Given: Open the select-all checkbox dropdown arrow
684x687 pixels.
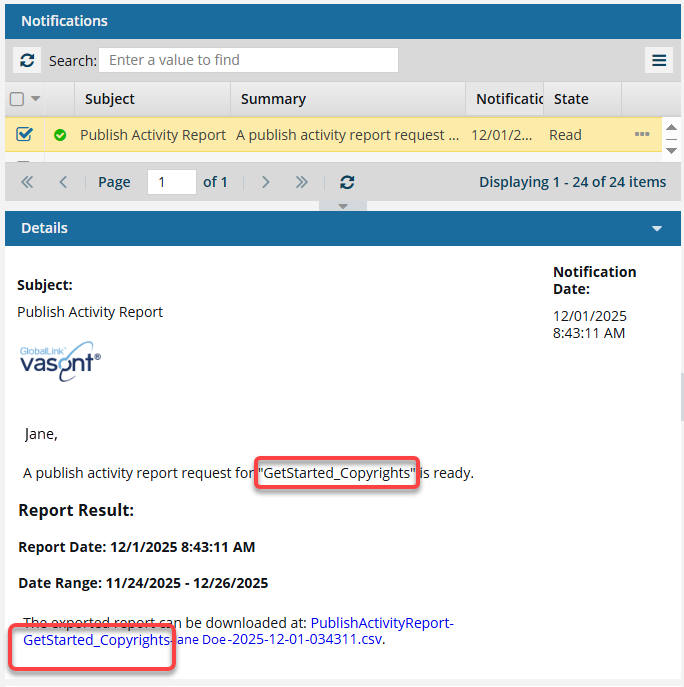Looking at the screenshot, I should click(x=36, y=99).
